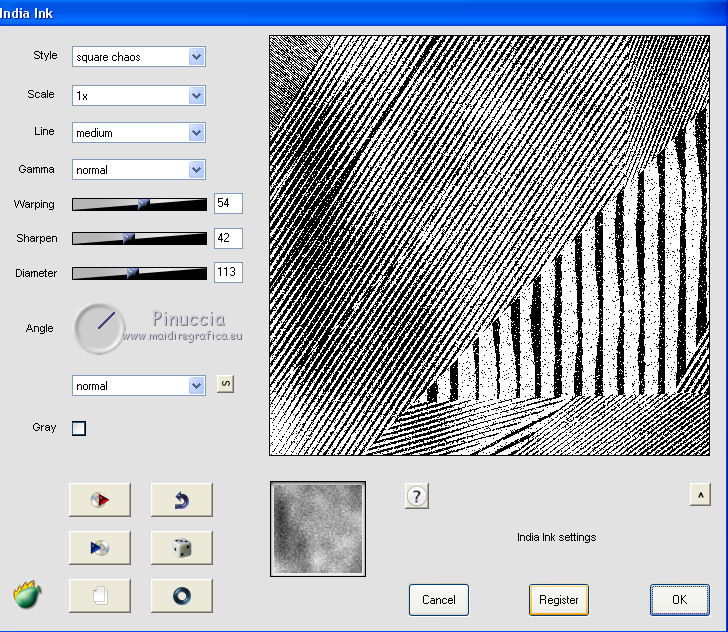Viewport: 728px width, 632px height.
Task: Enable the Gray checkbox
Action: [x=79, y=428]
